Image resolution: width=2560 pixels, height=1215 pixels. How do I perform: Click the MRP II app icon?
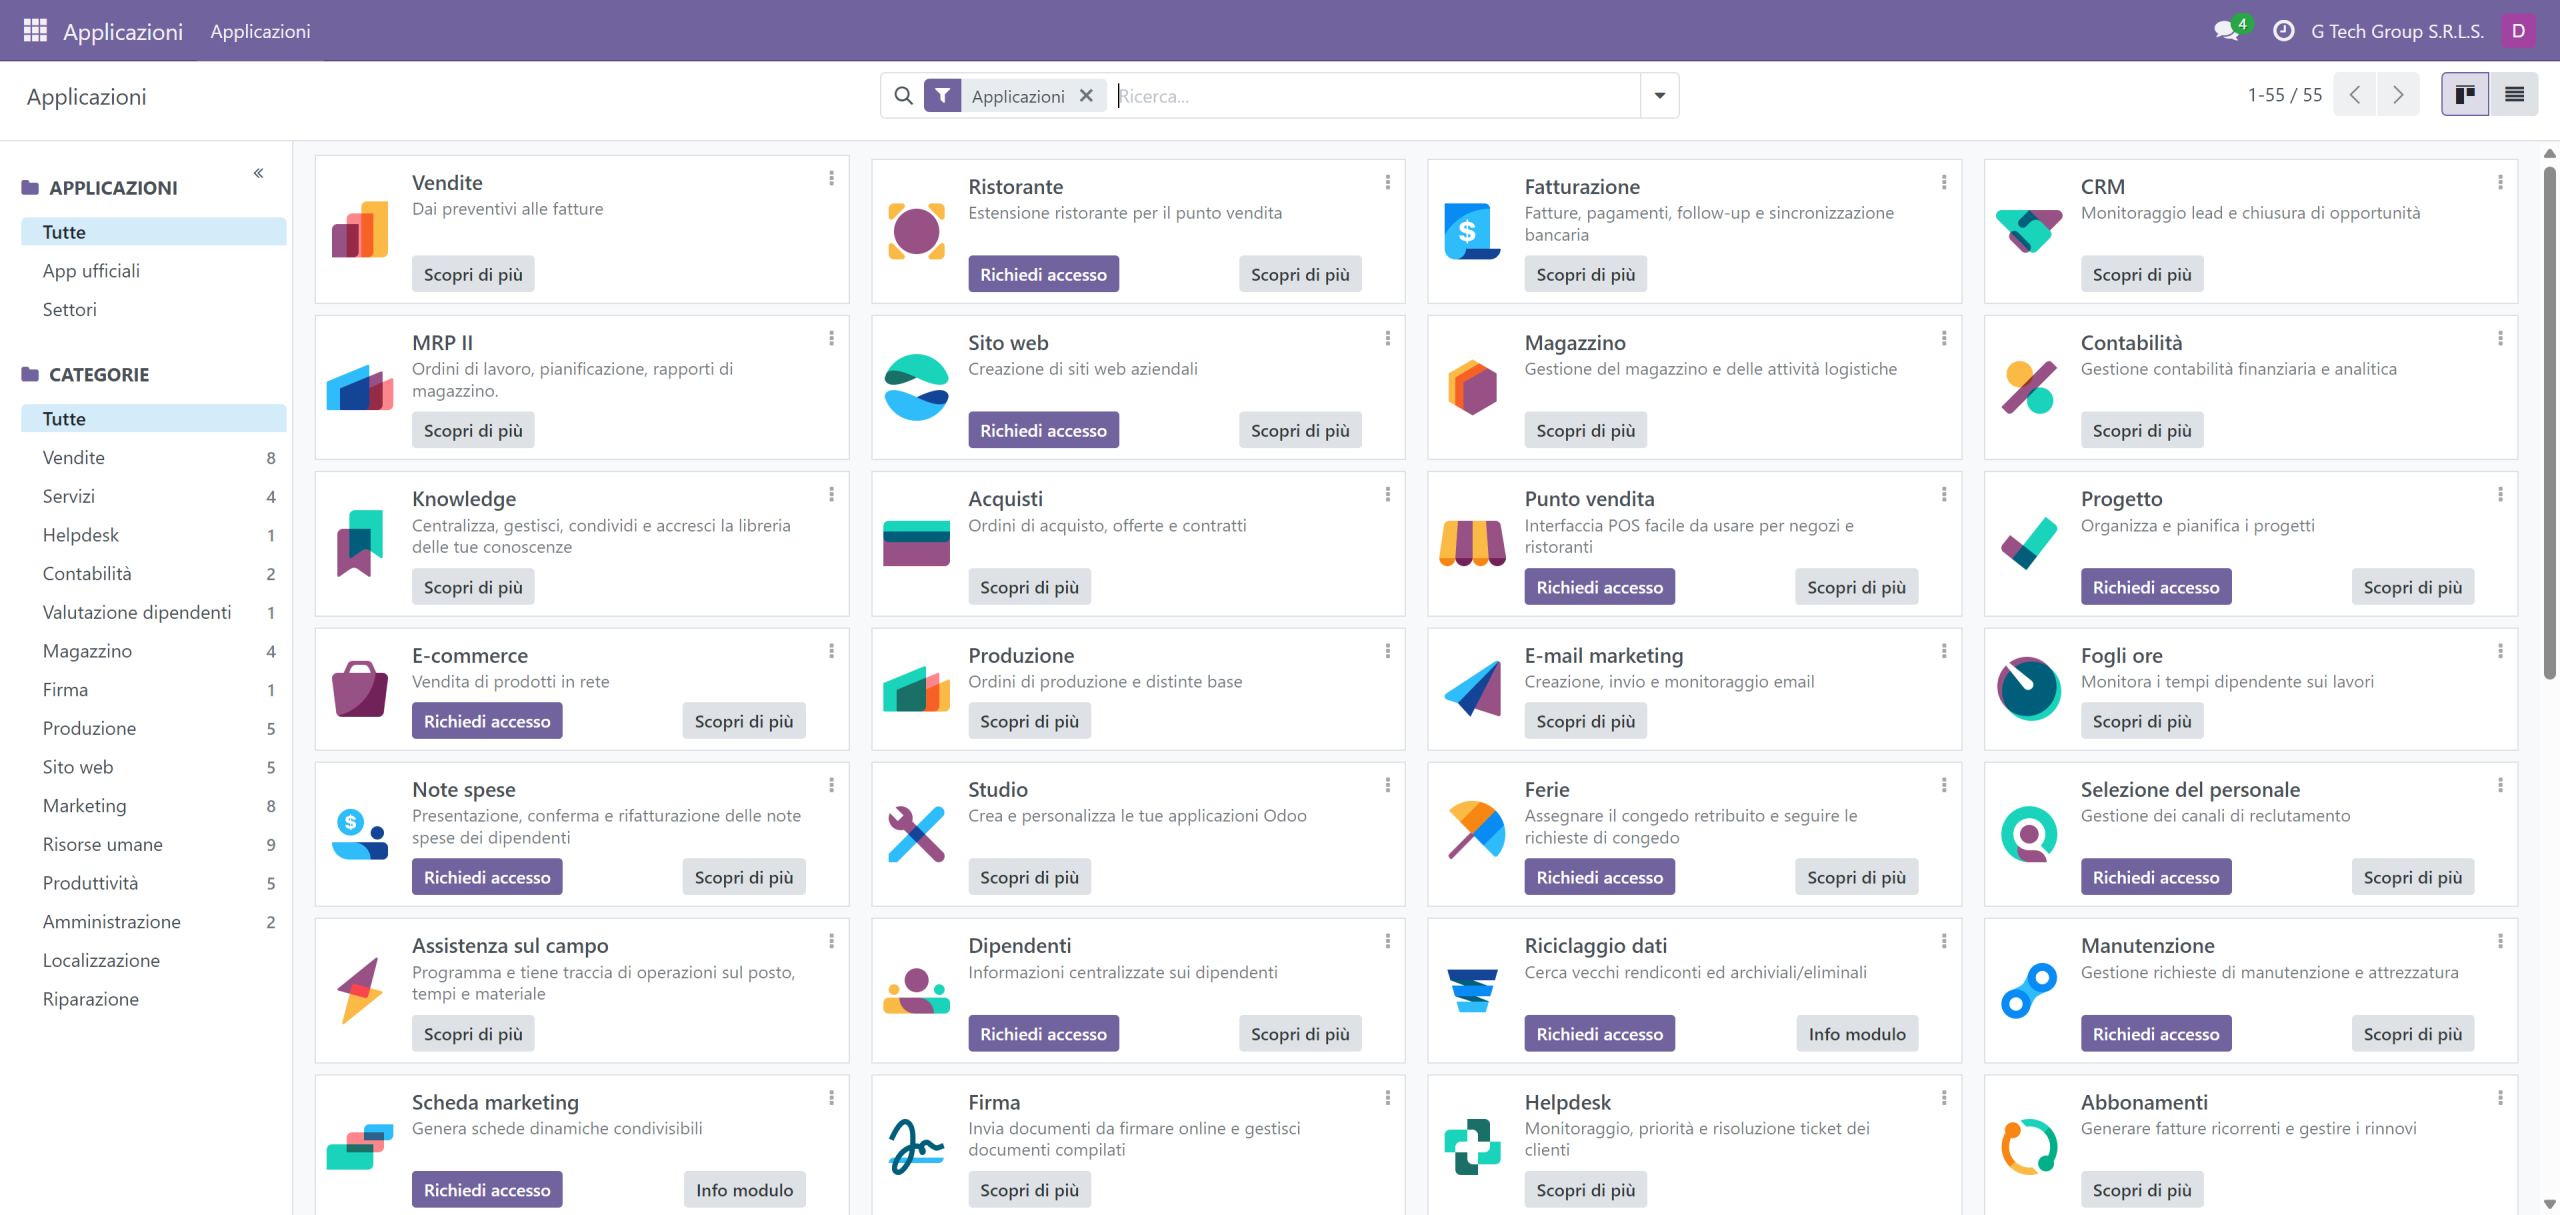(x=360, y=387)
